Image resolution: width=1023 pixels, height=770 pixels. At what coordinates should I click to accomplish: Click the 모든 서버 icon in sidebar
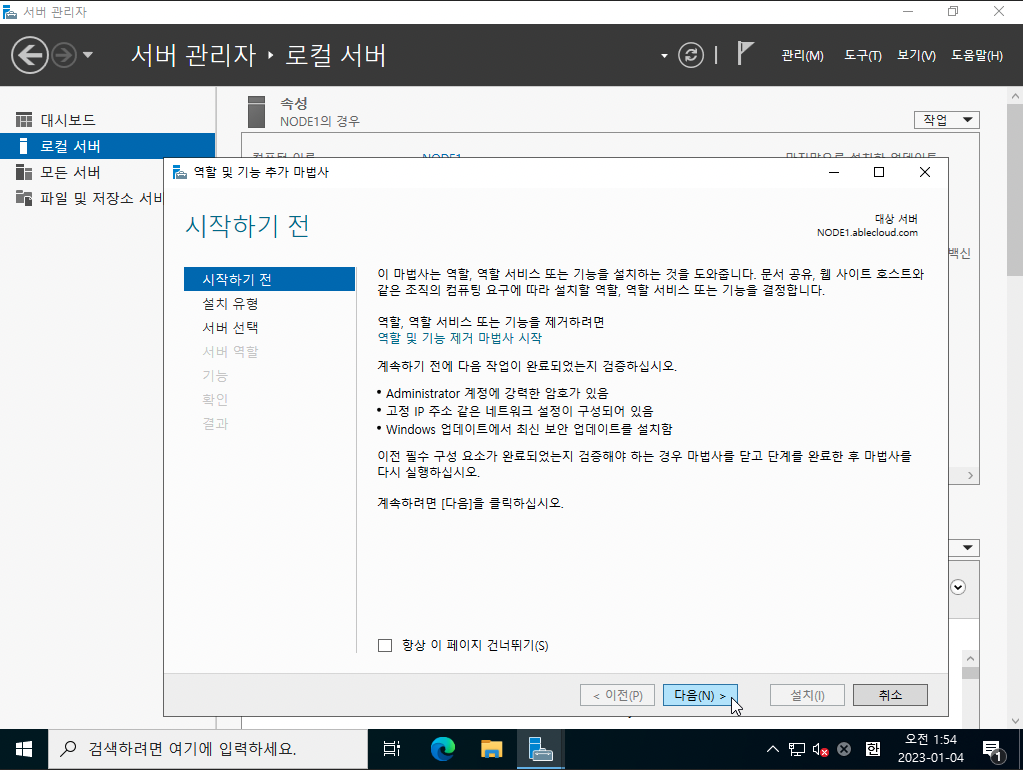[x=24, y=172]
